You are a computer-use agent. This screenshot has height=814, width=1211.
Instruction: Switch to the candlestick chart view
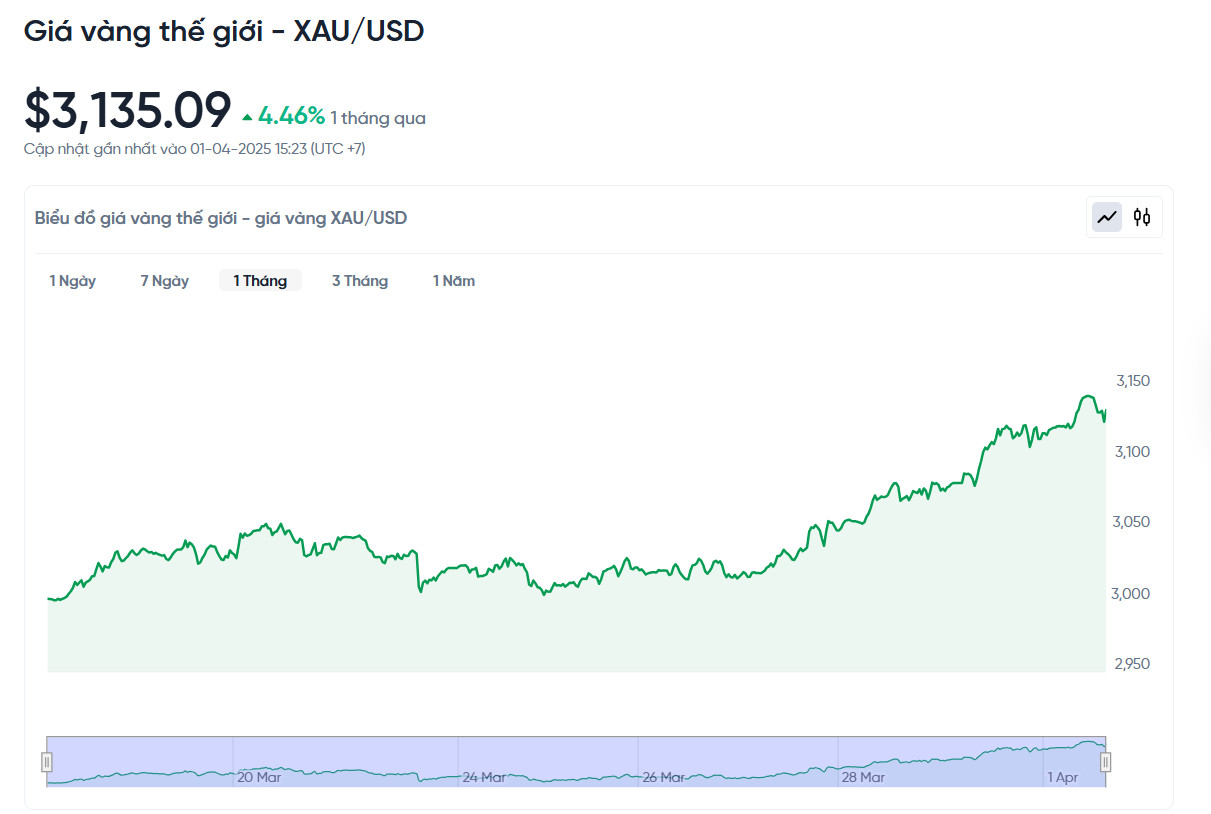pos(1142,217)
